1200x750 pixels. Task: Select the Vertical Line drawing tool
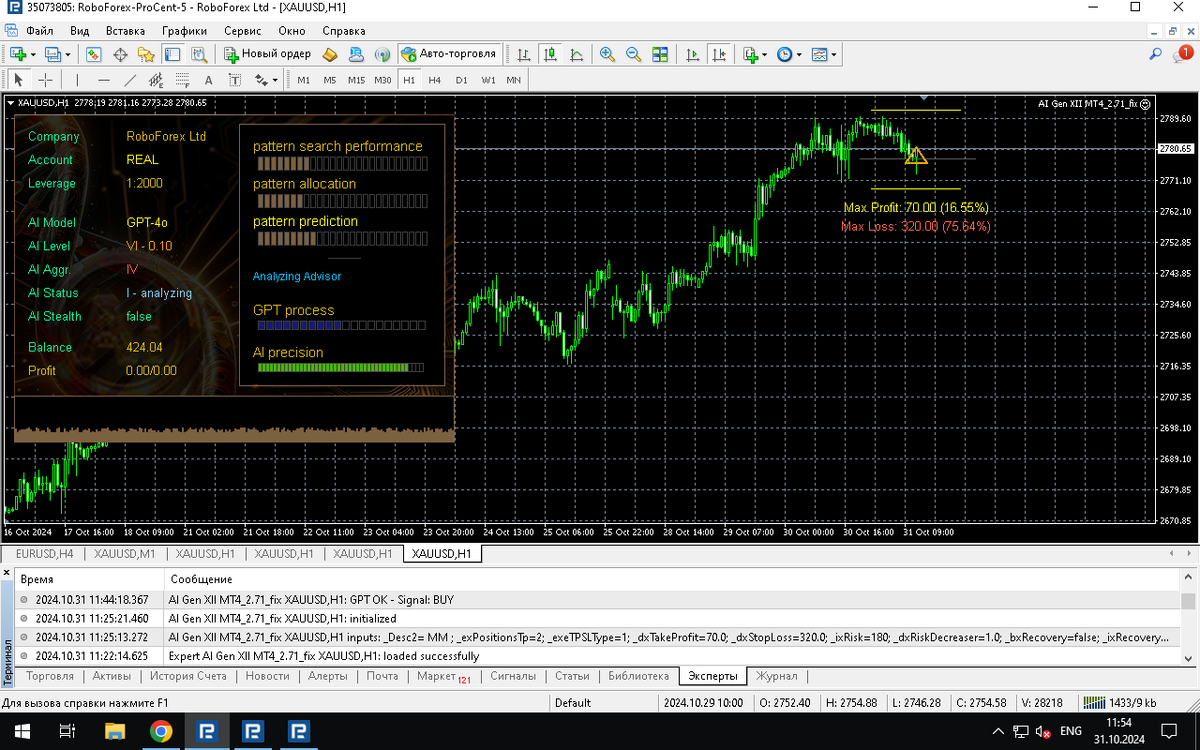pos(77,80)
